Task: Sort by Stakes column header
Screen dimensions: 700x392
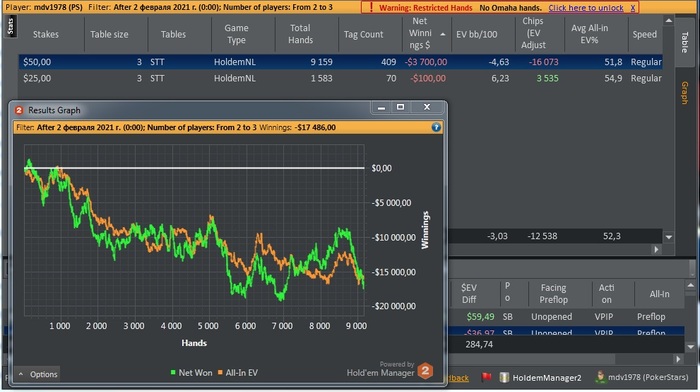Action: (x=46, y=34)
